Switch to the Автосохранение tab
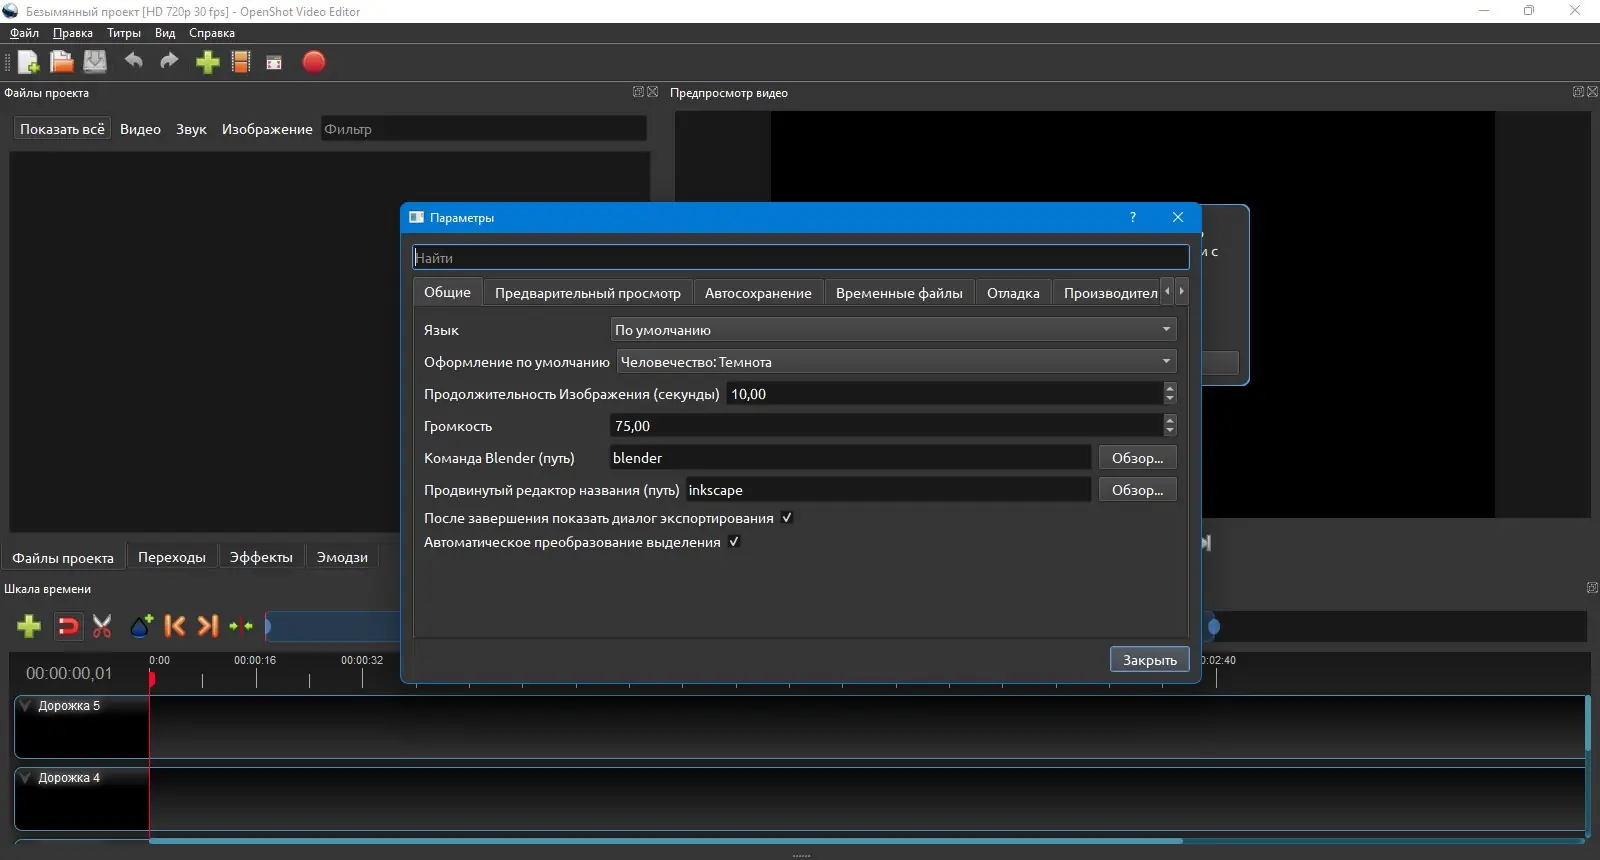This screenshot has height=860, width=1600. (x=758, y=293)
